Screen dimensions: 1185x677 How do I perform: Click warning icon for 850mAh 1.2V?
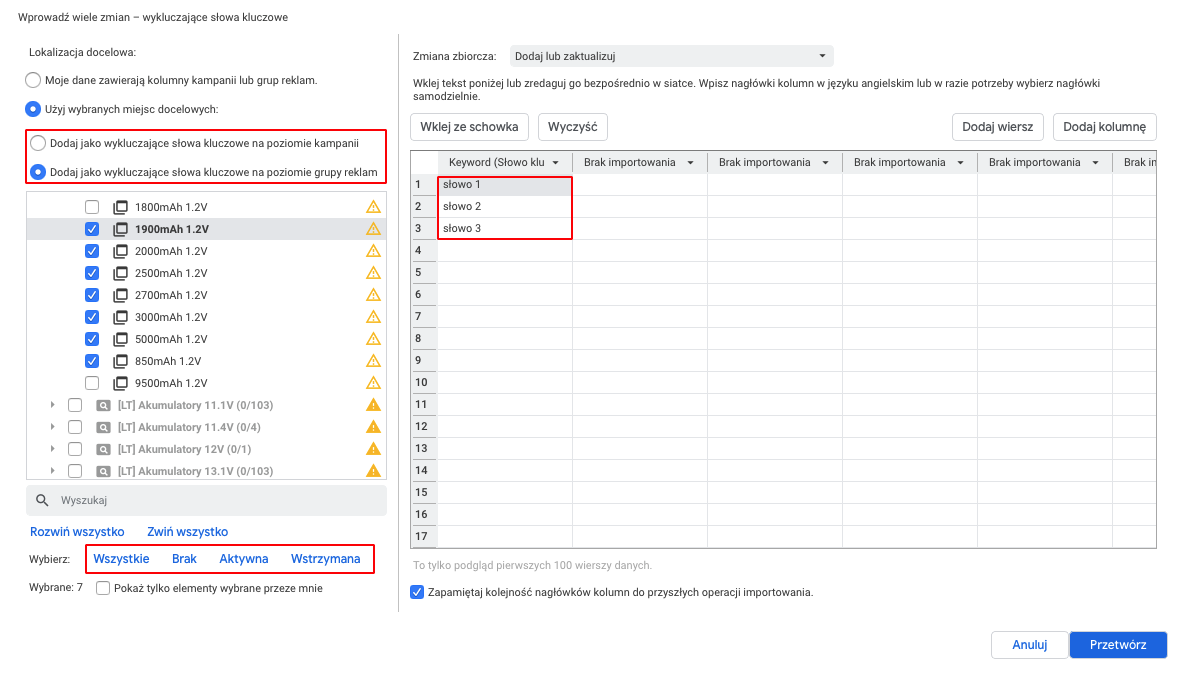coord(373,360)
